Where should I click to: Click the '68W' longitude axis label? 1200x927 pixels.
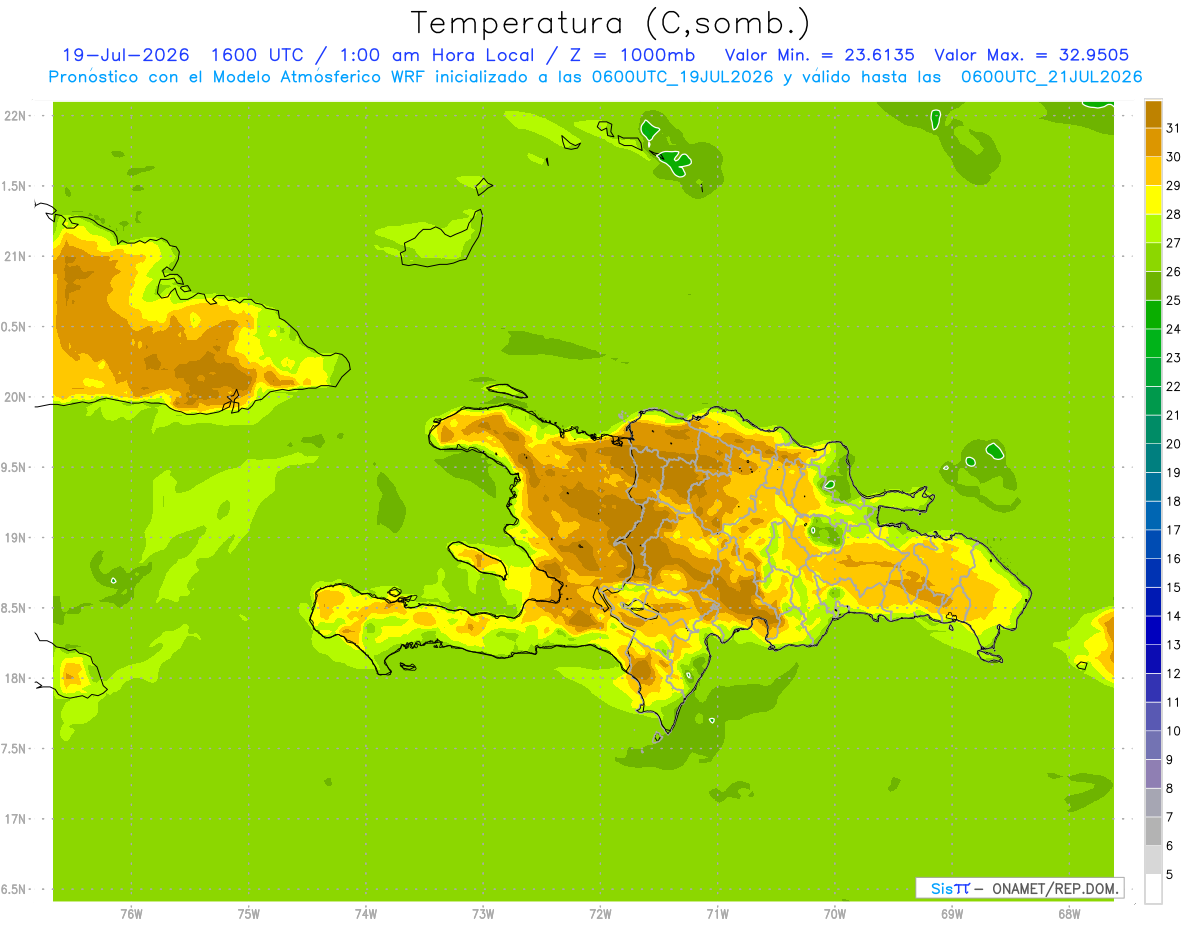[x=1068, y=913]
